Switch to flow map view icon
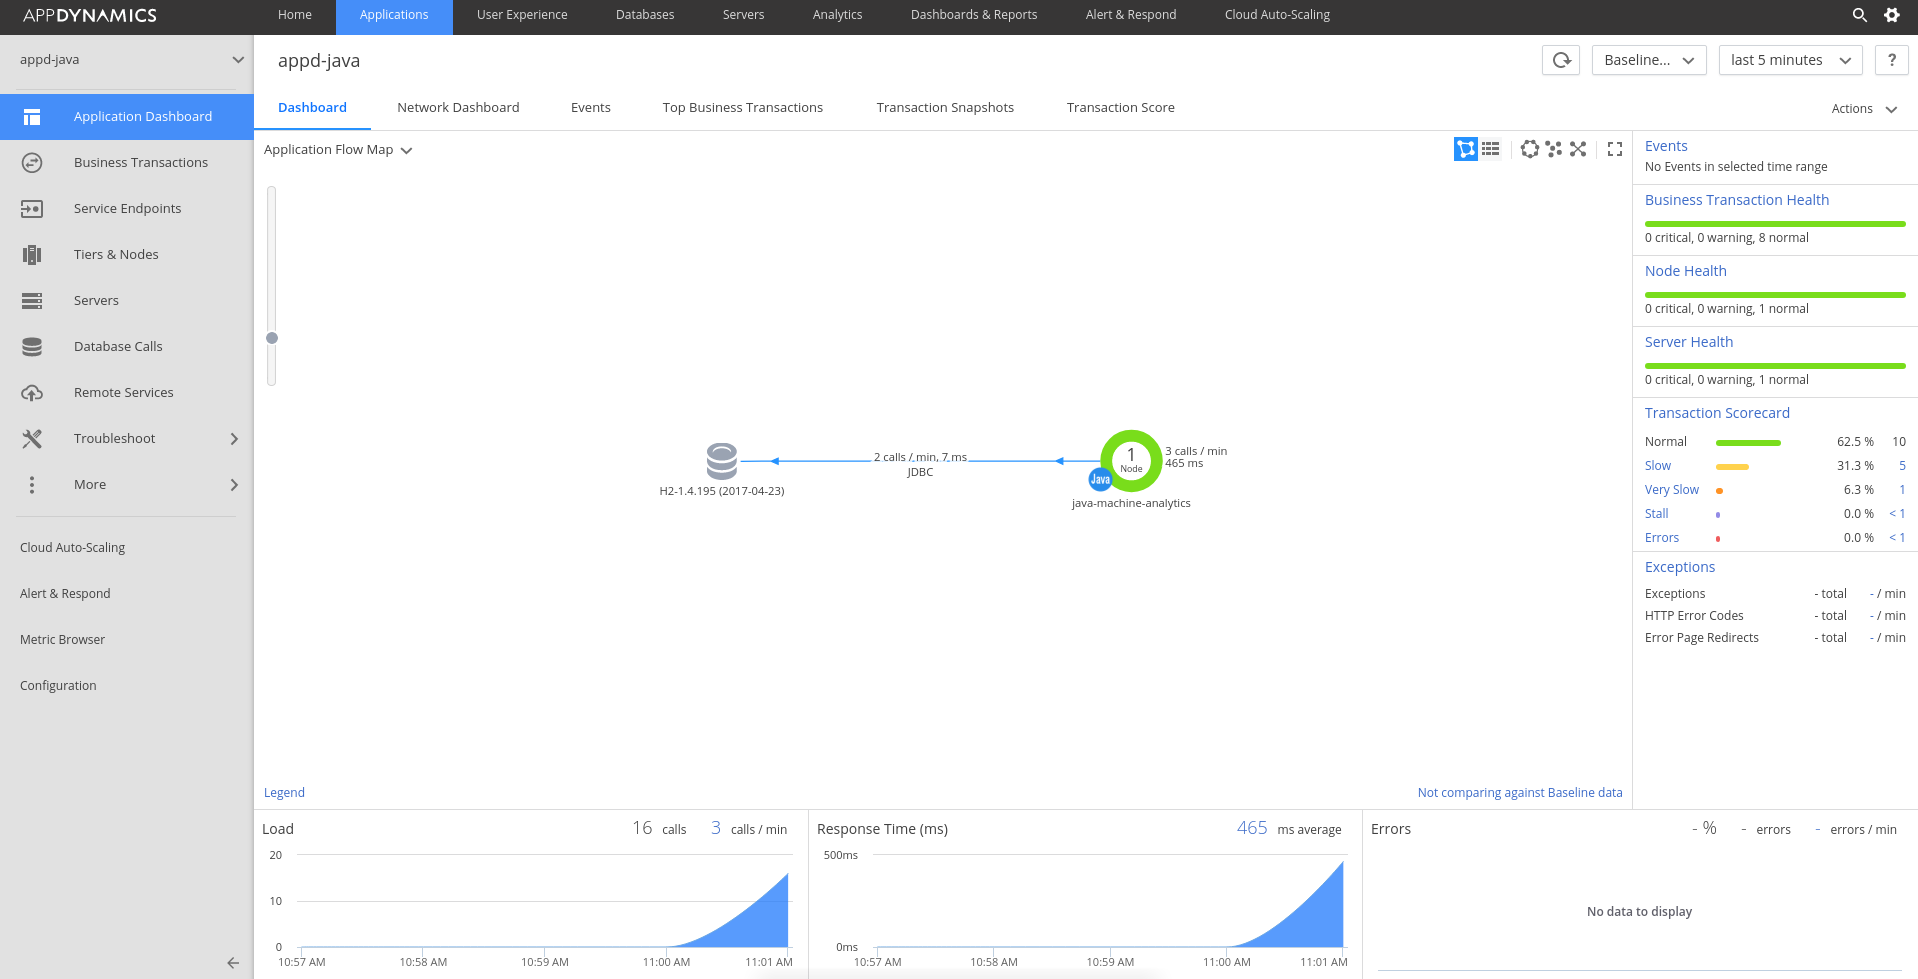 (x=1466, y=149)
